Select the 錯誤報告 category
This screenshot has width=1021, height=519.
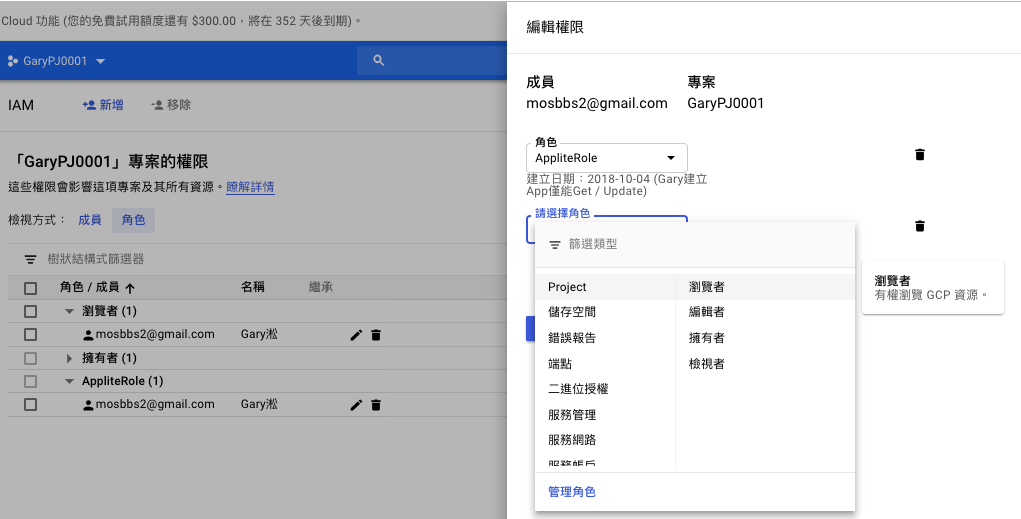coord(605,338)
